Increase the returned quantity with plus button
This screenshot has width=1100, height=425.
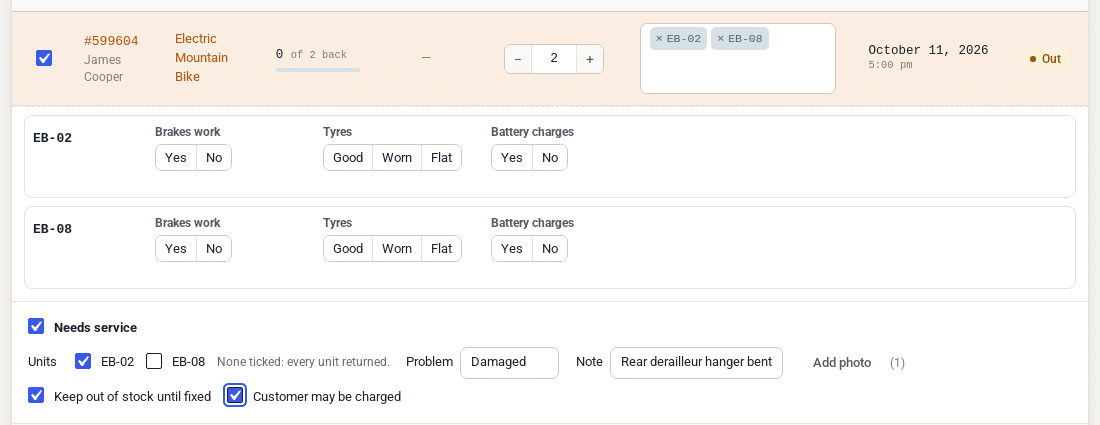click(590, 59)
